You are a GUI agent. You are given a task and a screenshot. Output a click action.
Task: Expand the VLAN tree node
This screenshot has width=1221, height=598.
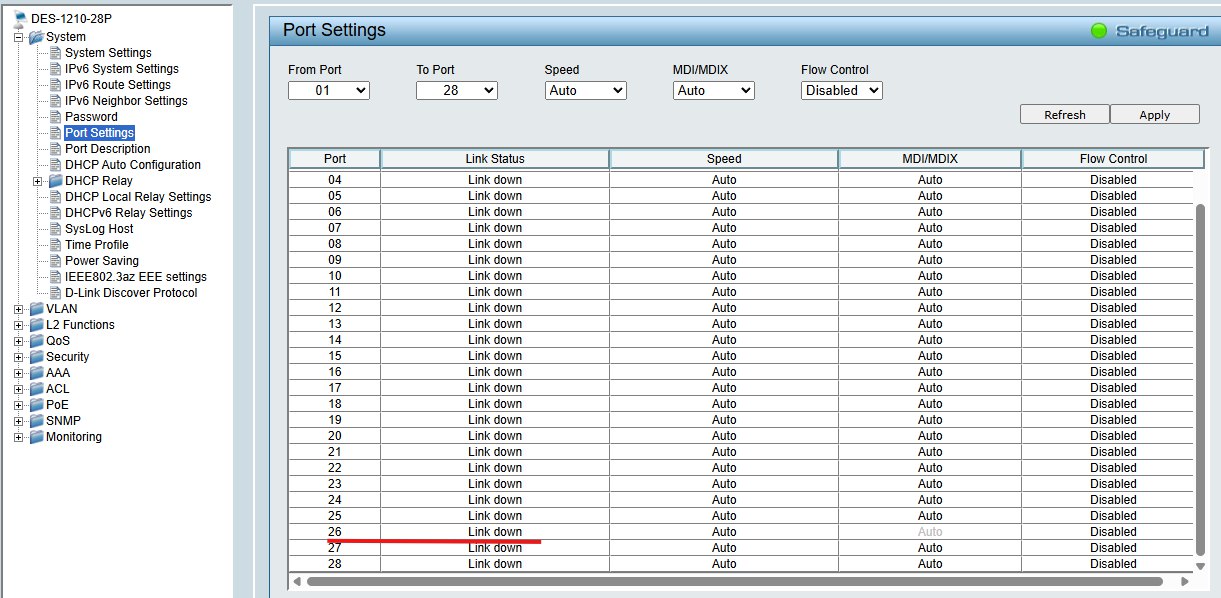coord(19,309)
